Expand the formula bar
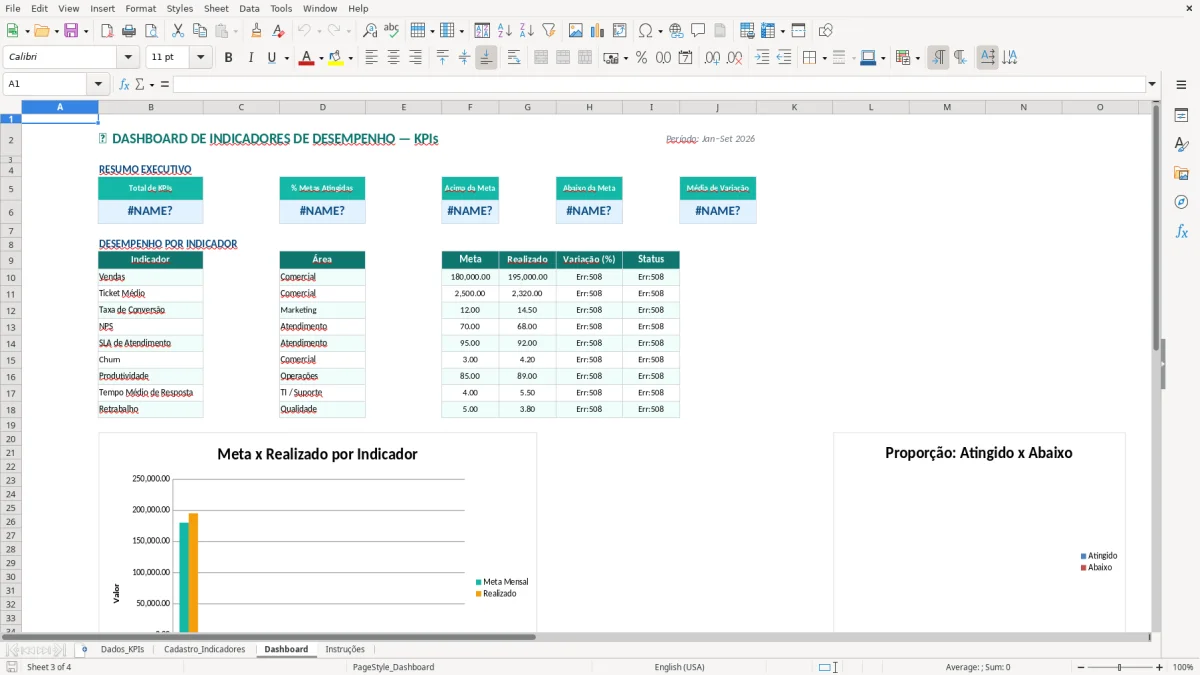 click(1152, 84)
